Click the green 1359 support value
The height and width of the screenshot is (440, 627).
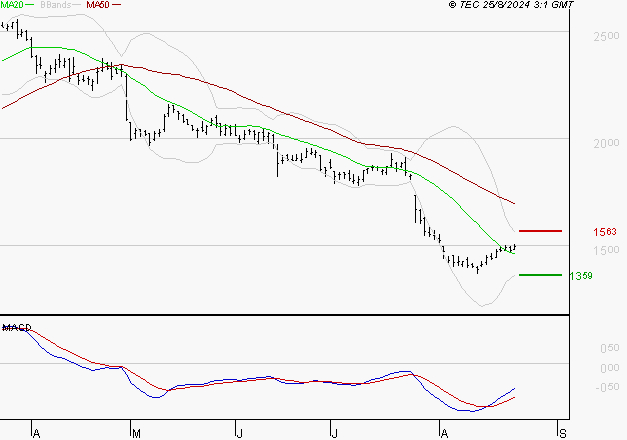581,276
